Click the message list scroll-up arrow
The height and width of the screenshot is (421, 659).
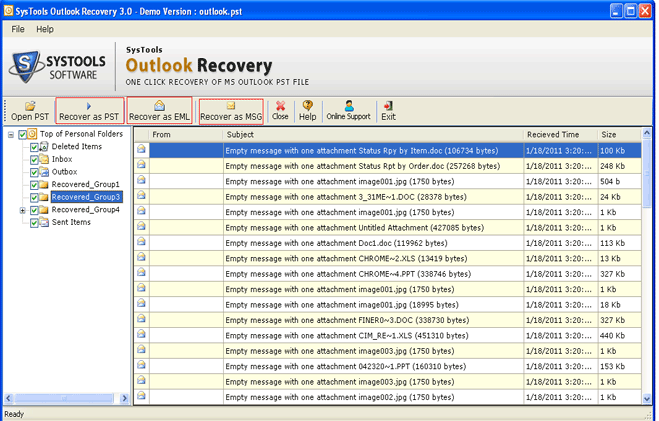point(646,134)
